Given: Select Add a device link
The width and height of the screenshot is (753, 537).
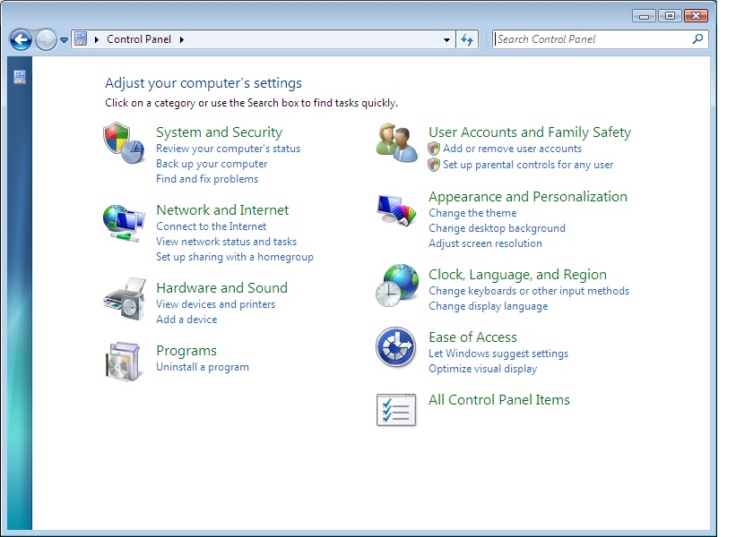Looking at the screenshot, I should pos(186,319).
